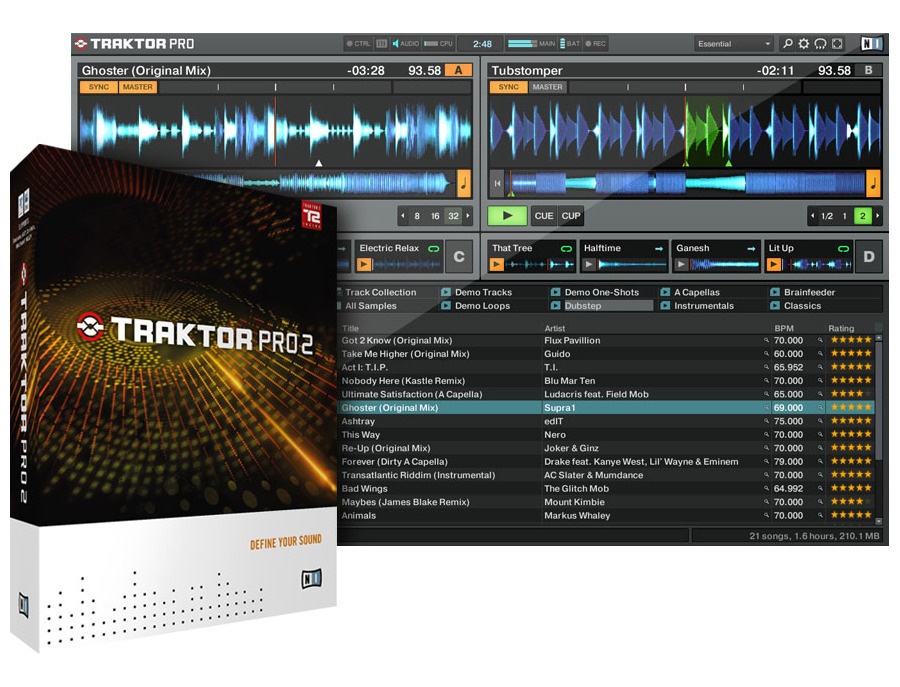Open the Essential layout dropdown

(x=734, y=44)
